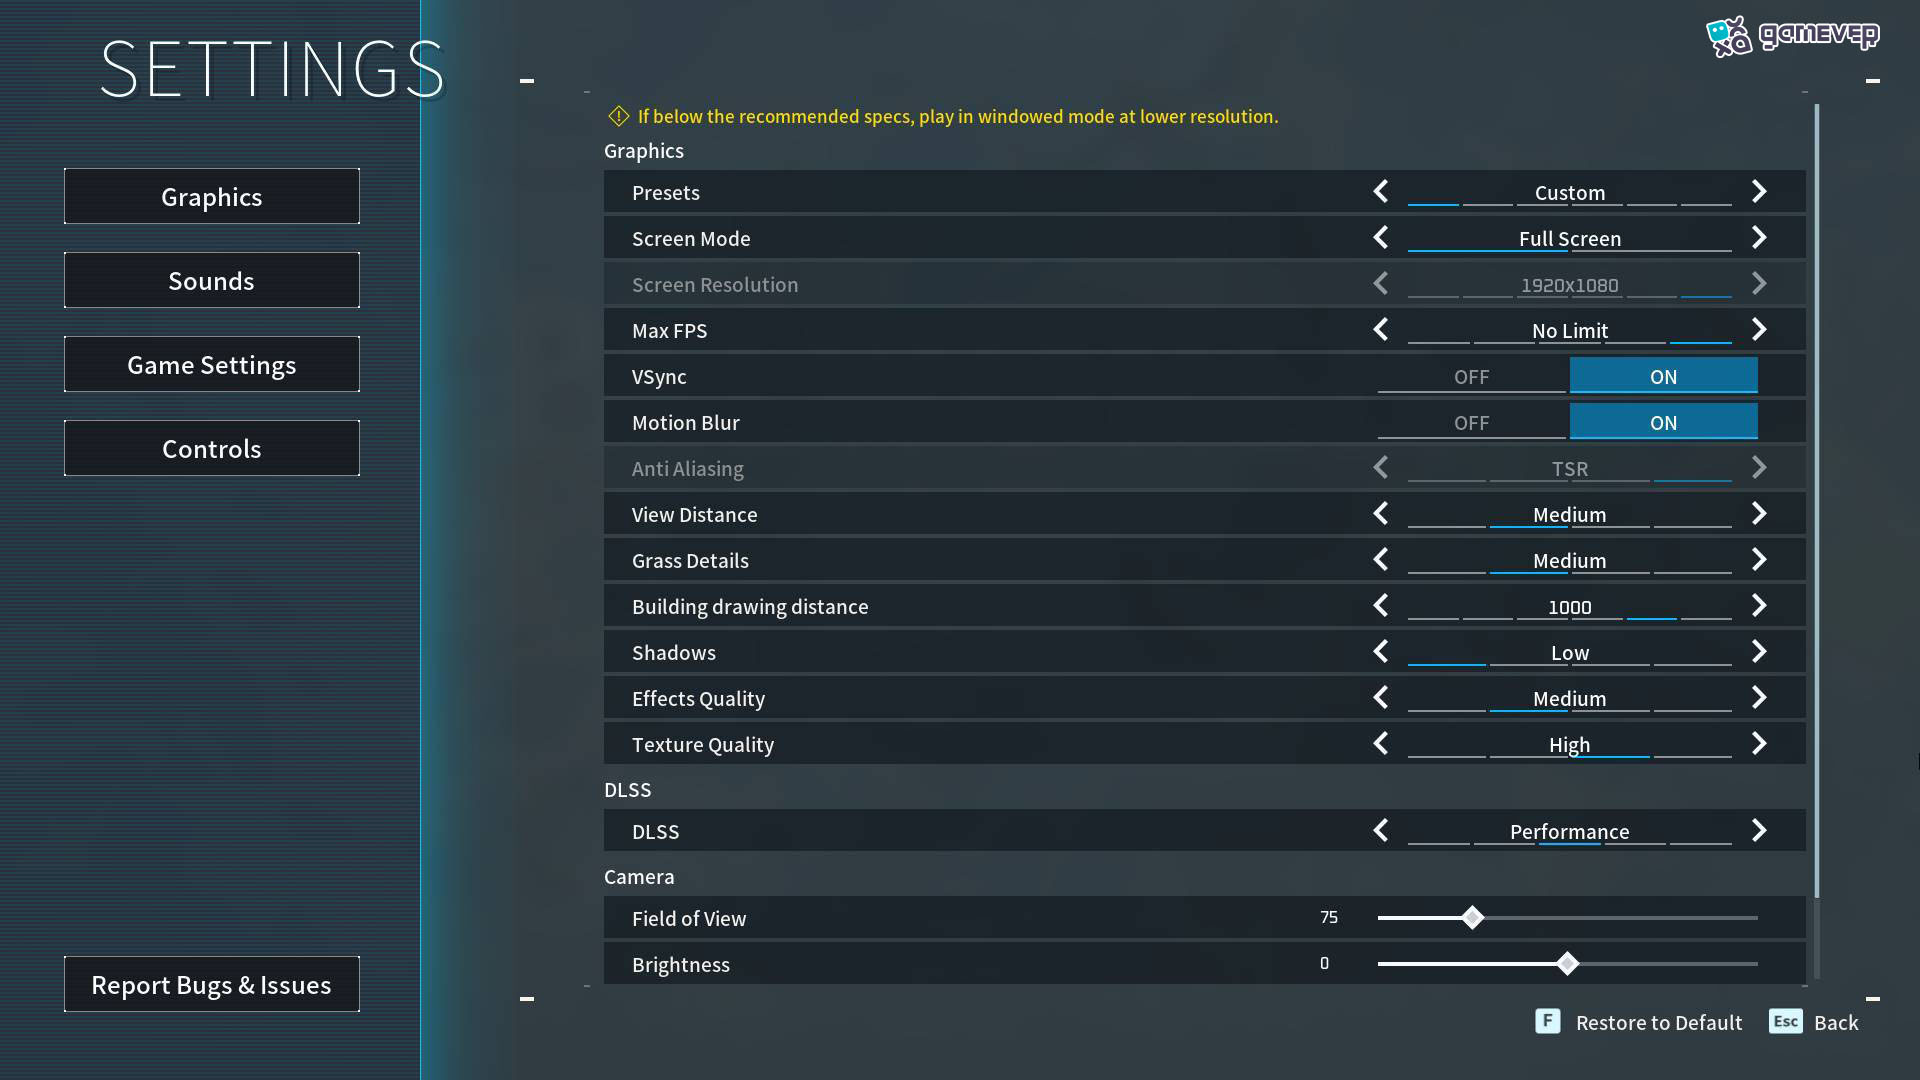Raise Shadows setting with right arrow
The height and width of the screenshot is (1080, 1920).
pos(1759,651)
